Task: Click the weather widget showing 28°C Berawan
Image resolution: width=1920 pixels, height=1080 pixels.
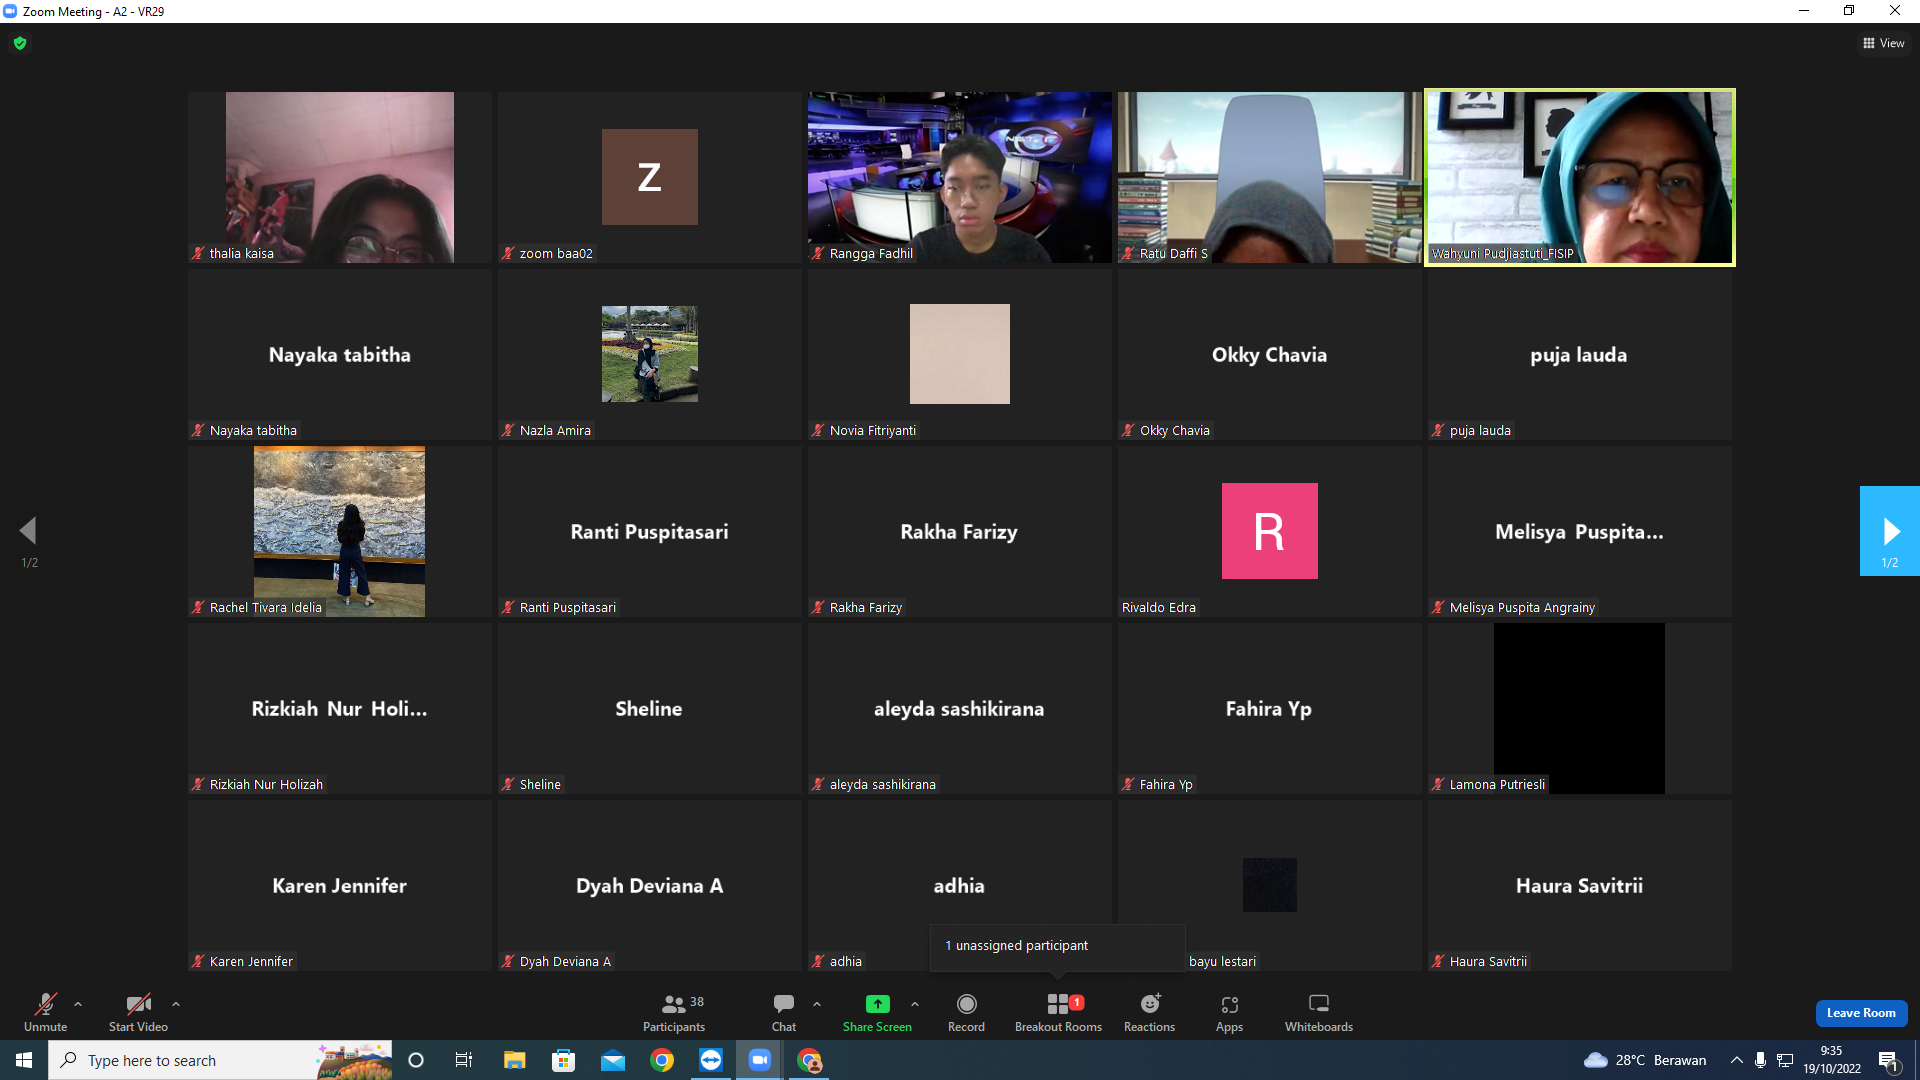Action: pyautogui.click(x=1645, y=1060)
